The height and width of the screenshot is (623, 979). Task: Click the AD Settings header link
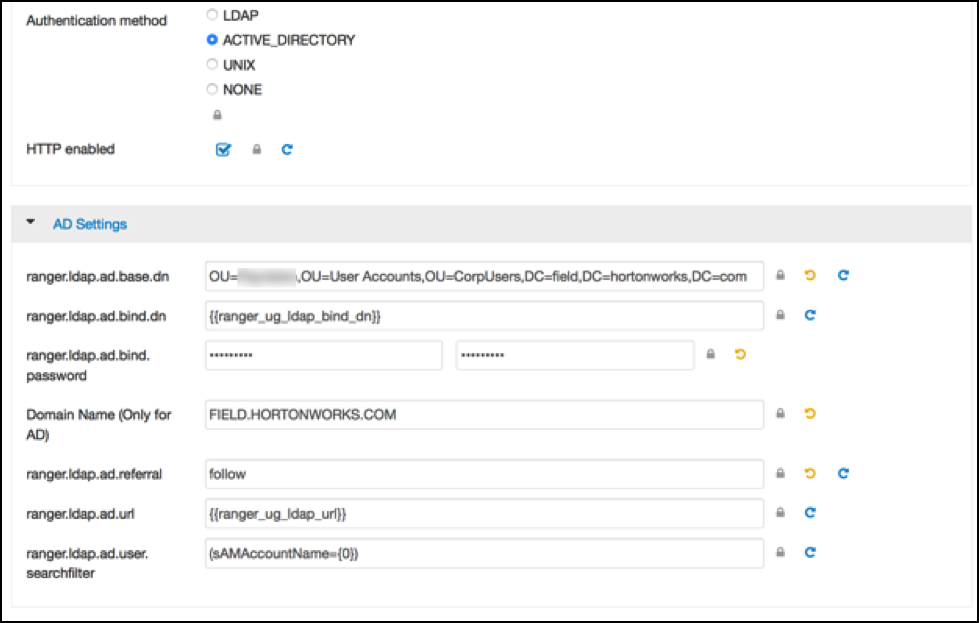[x=89, y=224]
